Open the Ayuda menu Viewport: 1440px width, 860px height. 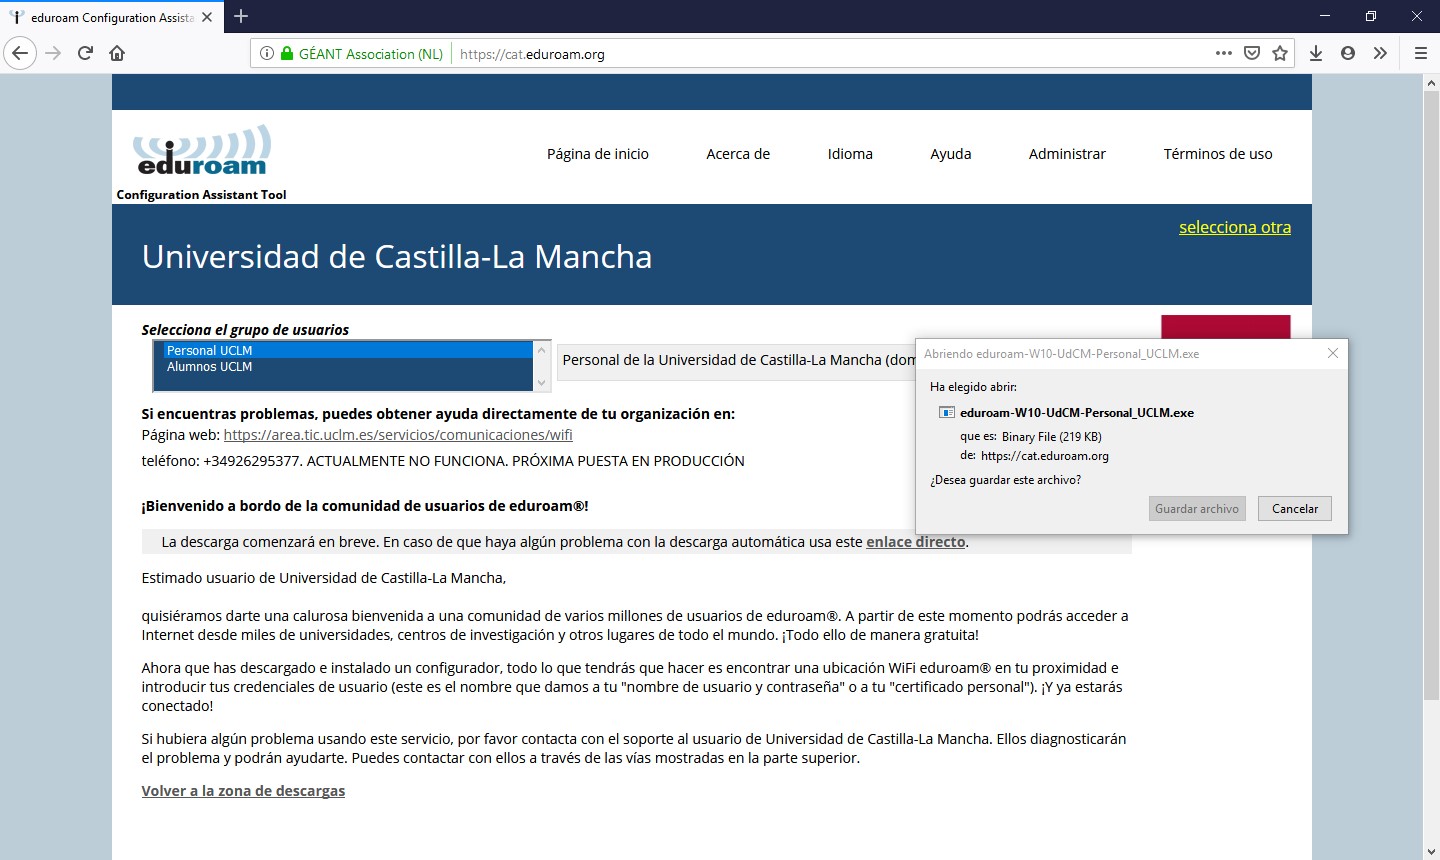coord(951,154)
